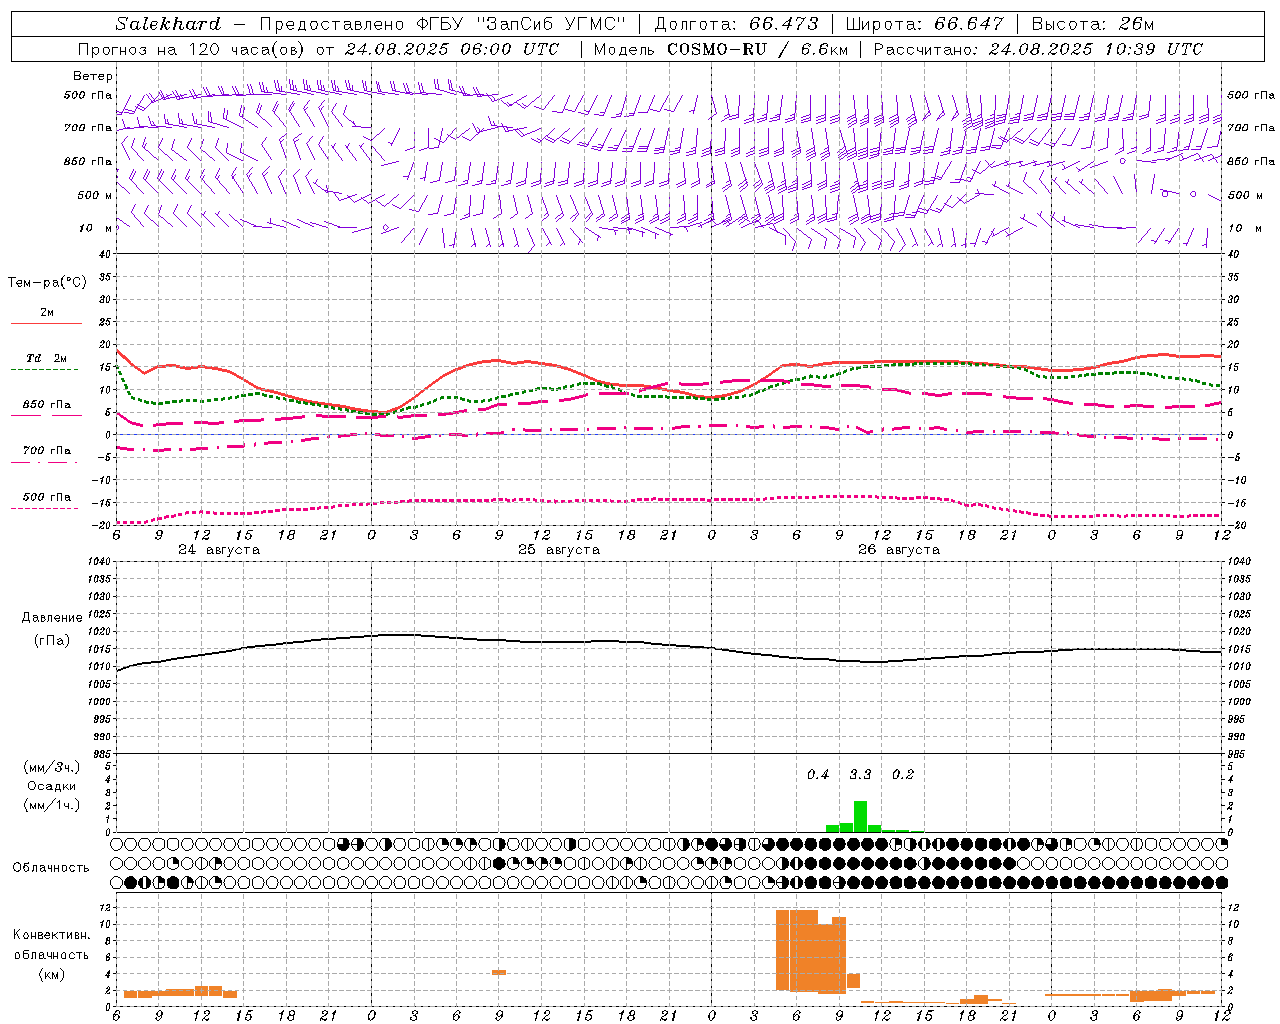Select the model label COSMO-RU / 6.6км
Screen dimensions: 1280x1024
[757, 49]
